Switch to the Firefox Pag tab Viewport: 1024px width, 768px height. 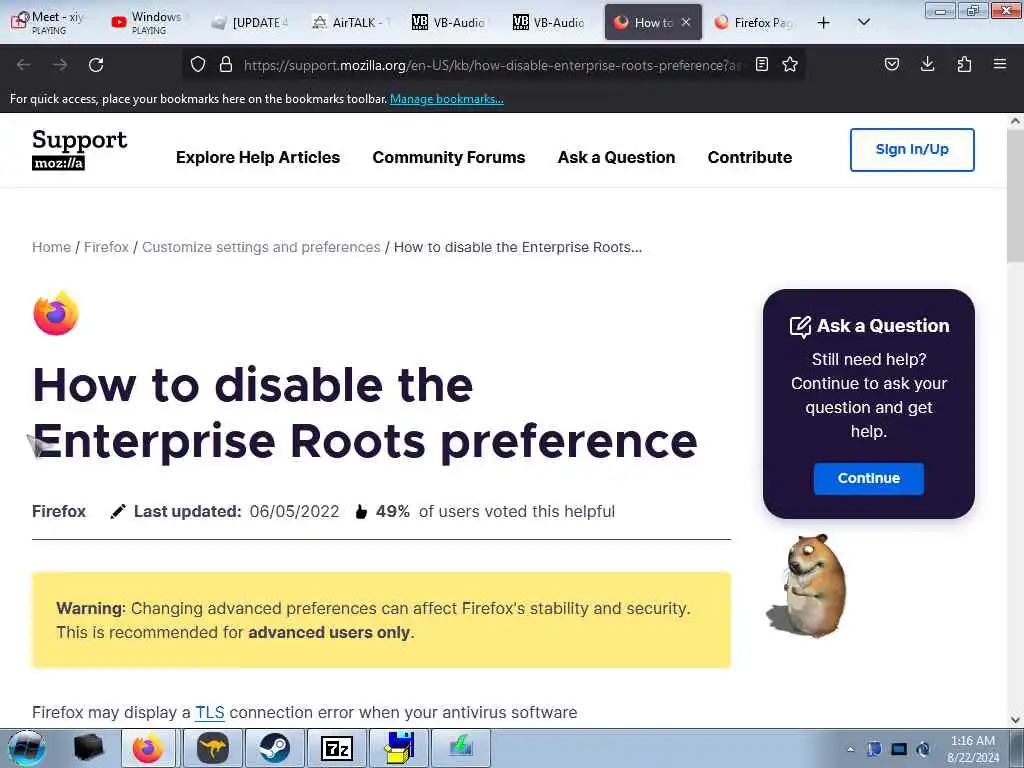pos(756,22)
